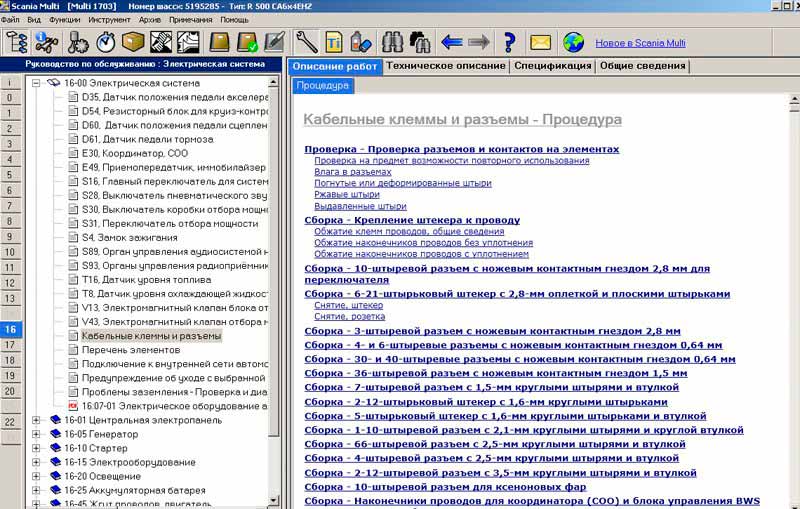This screenshot has width=800, height=509.
Task: Click the globe icon
Action: click(573, 42)
